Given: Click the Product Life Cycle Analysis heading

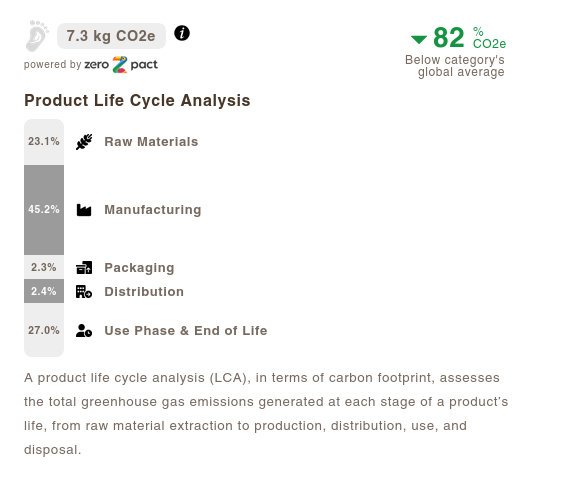Looking at the screenshot, I should point(137,101).
